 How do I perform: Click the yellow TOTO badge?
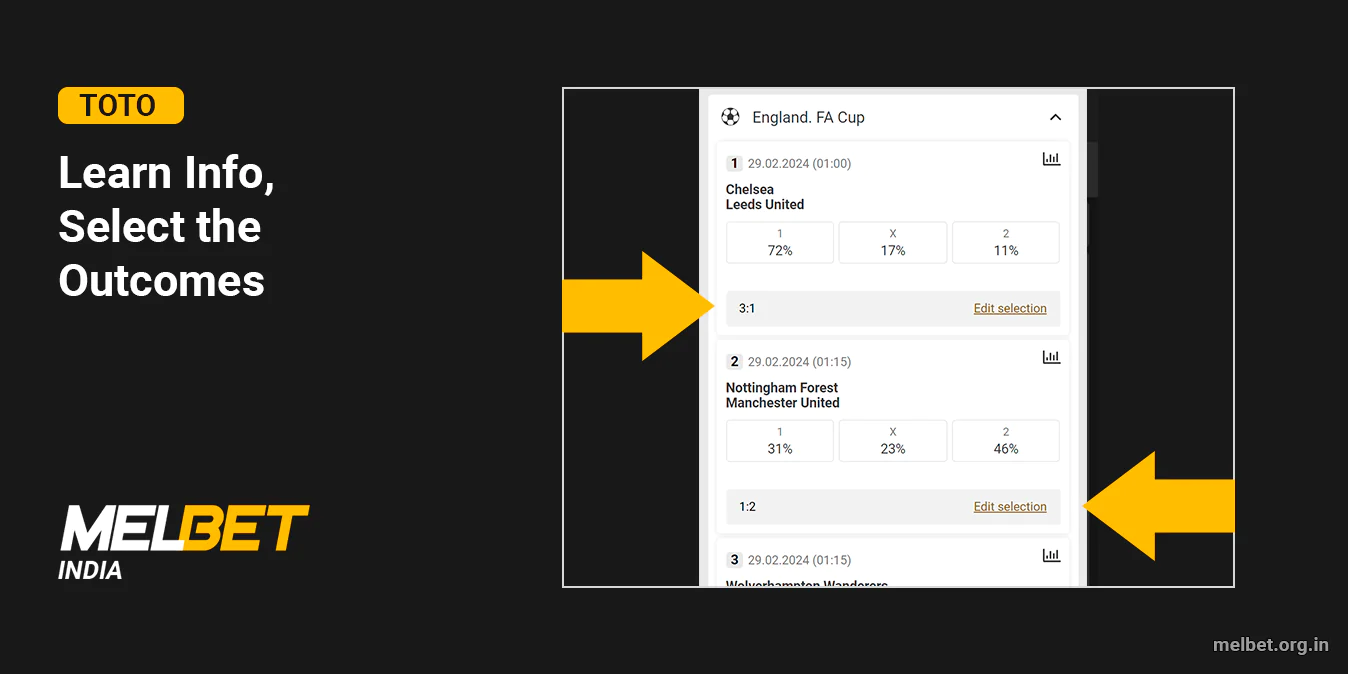pyautogui.click(x=120, y=105)
